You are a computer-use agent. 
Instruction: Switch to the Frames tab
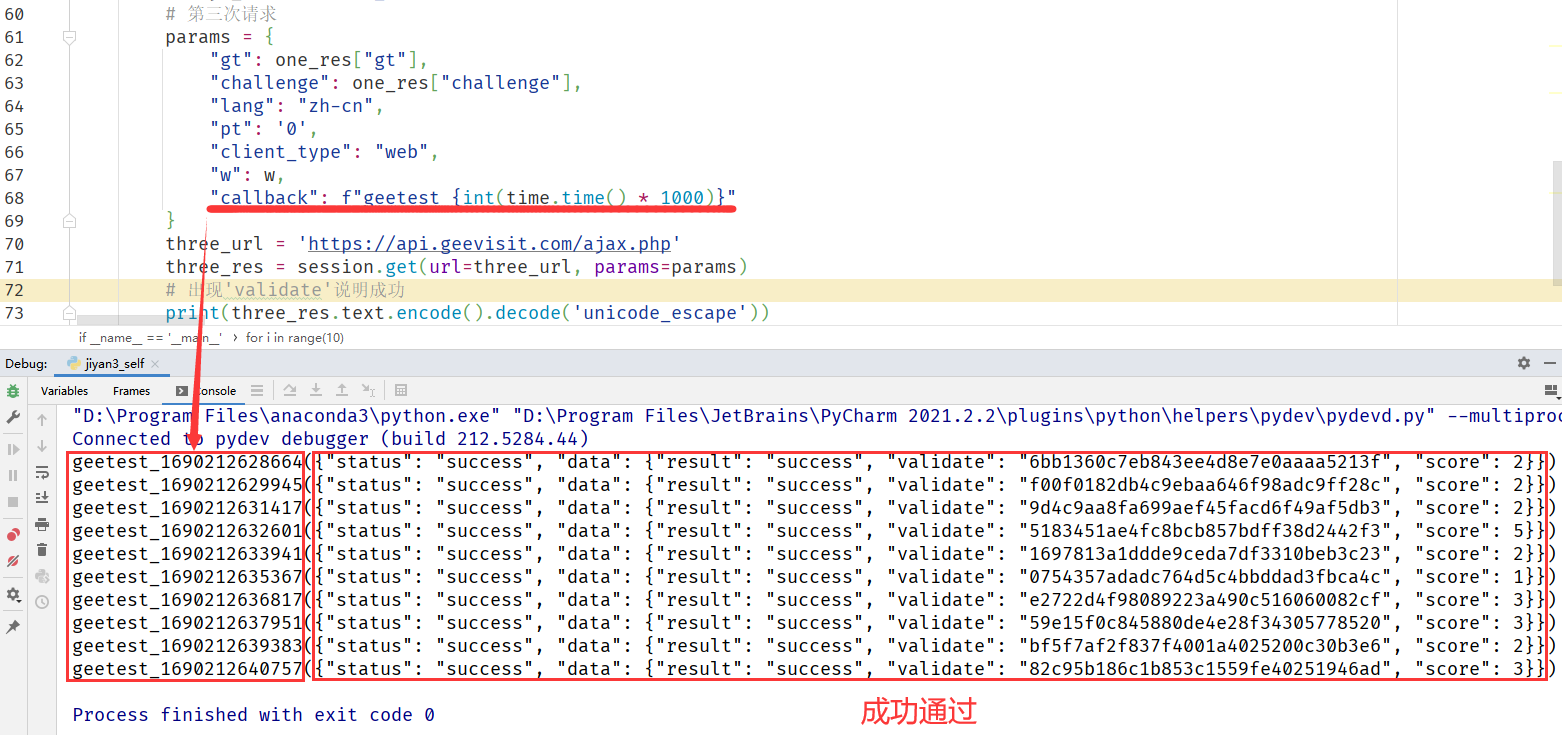pos(131,391)
